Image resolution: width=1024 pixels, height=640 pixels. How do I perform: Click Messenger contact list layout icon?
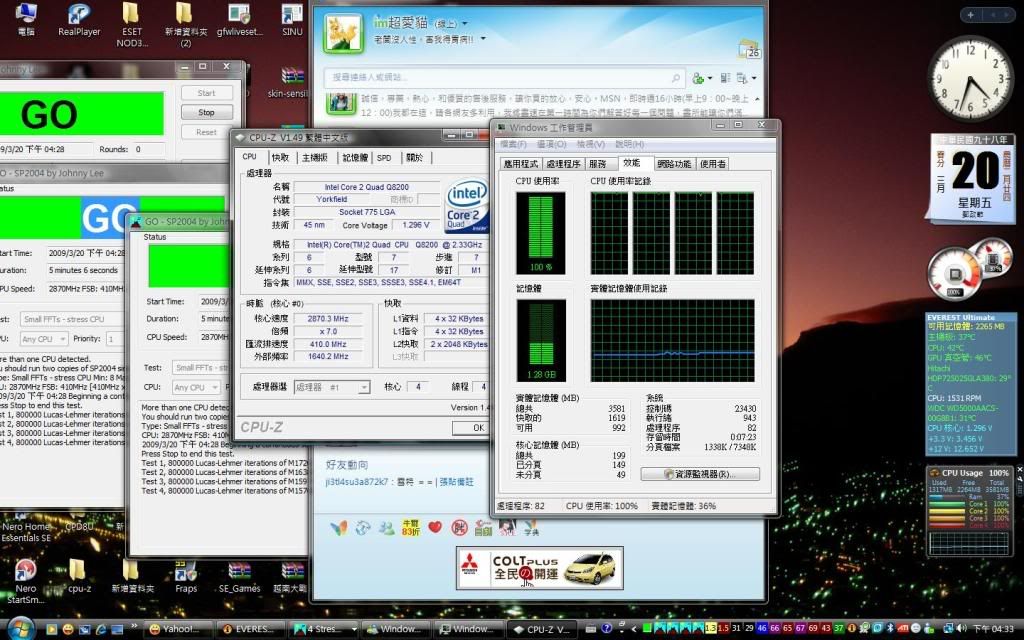[725, 78]
